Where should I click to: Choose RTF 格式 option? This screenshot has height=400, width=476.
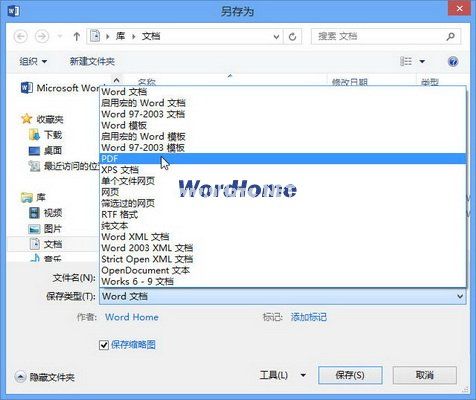coord(283,214)
